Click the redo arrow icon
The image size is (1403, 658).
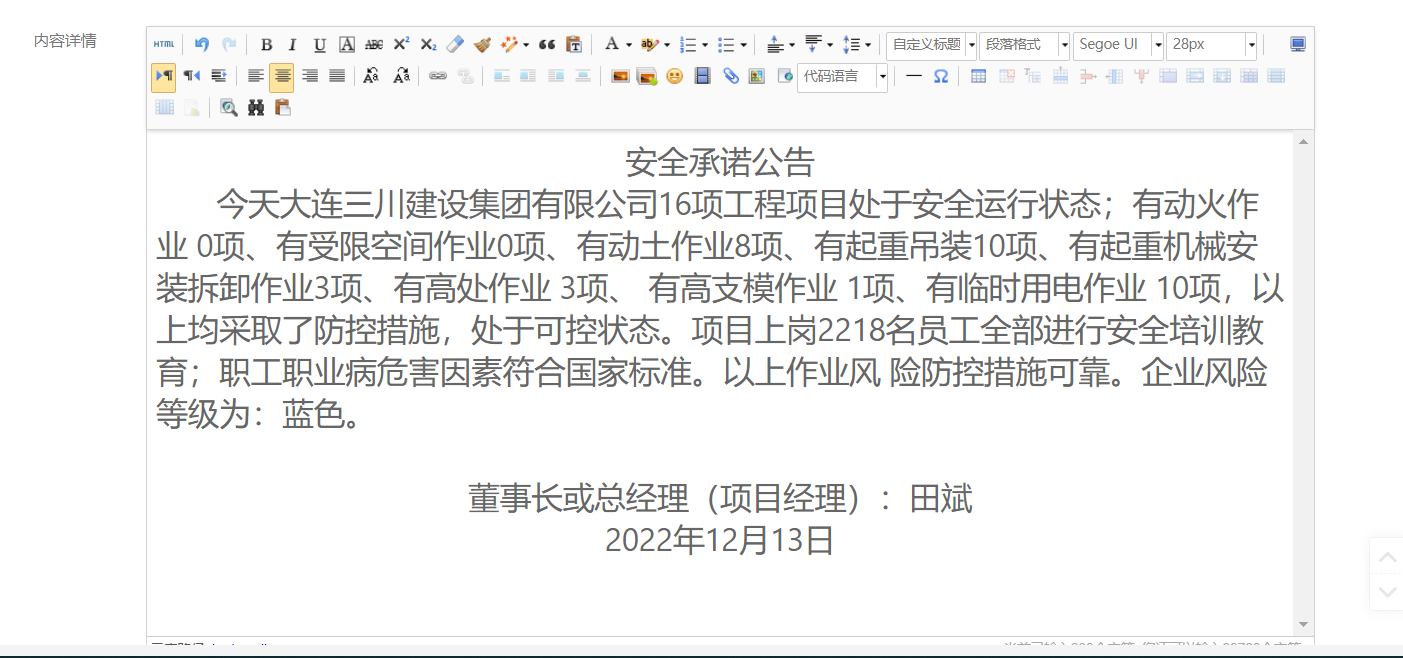[229, 44]
